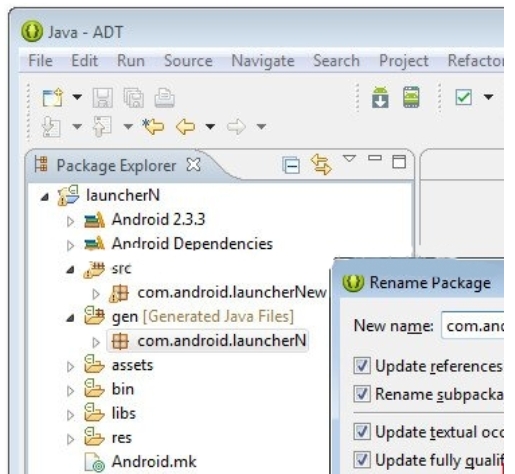The height and width of the screenshot is (474, 515).
Task: Open the File menu
Action: (41, 61)
